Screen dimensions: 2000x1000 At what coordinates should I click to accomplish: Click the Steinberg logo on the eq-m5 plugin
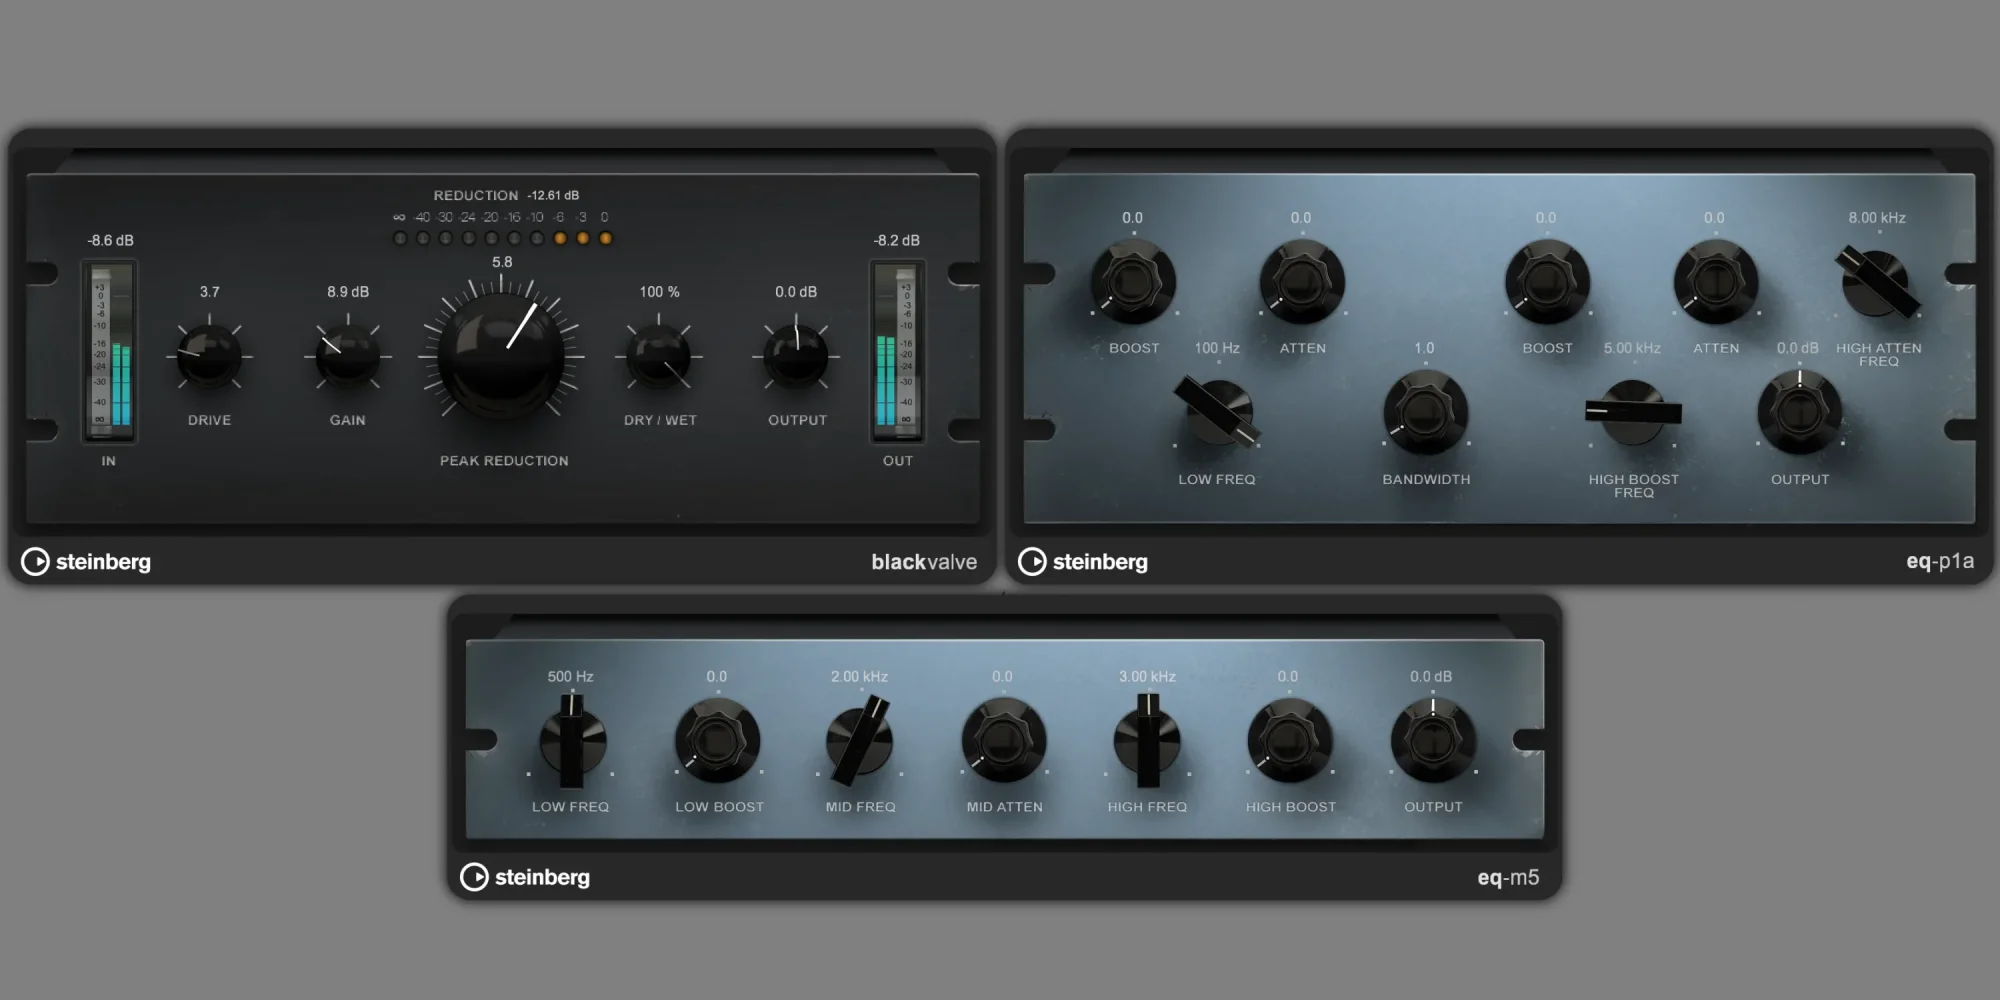525,877
